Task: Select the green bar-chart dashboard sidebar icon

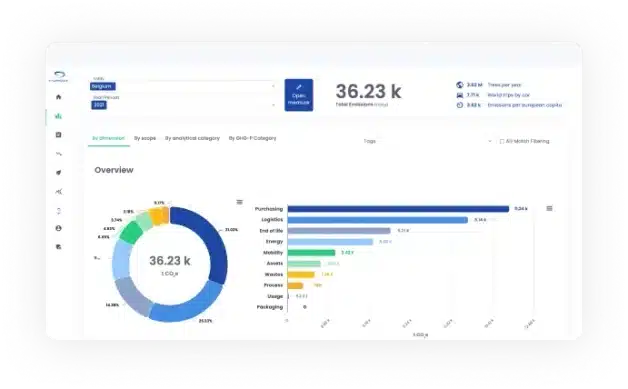Action: [58, 116]
